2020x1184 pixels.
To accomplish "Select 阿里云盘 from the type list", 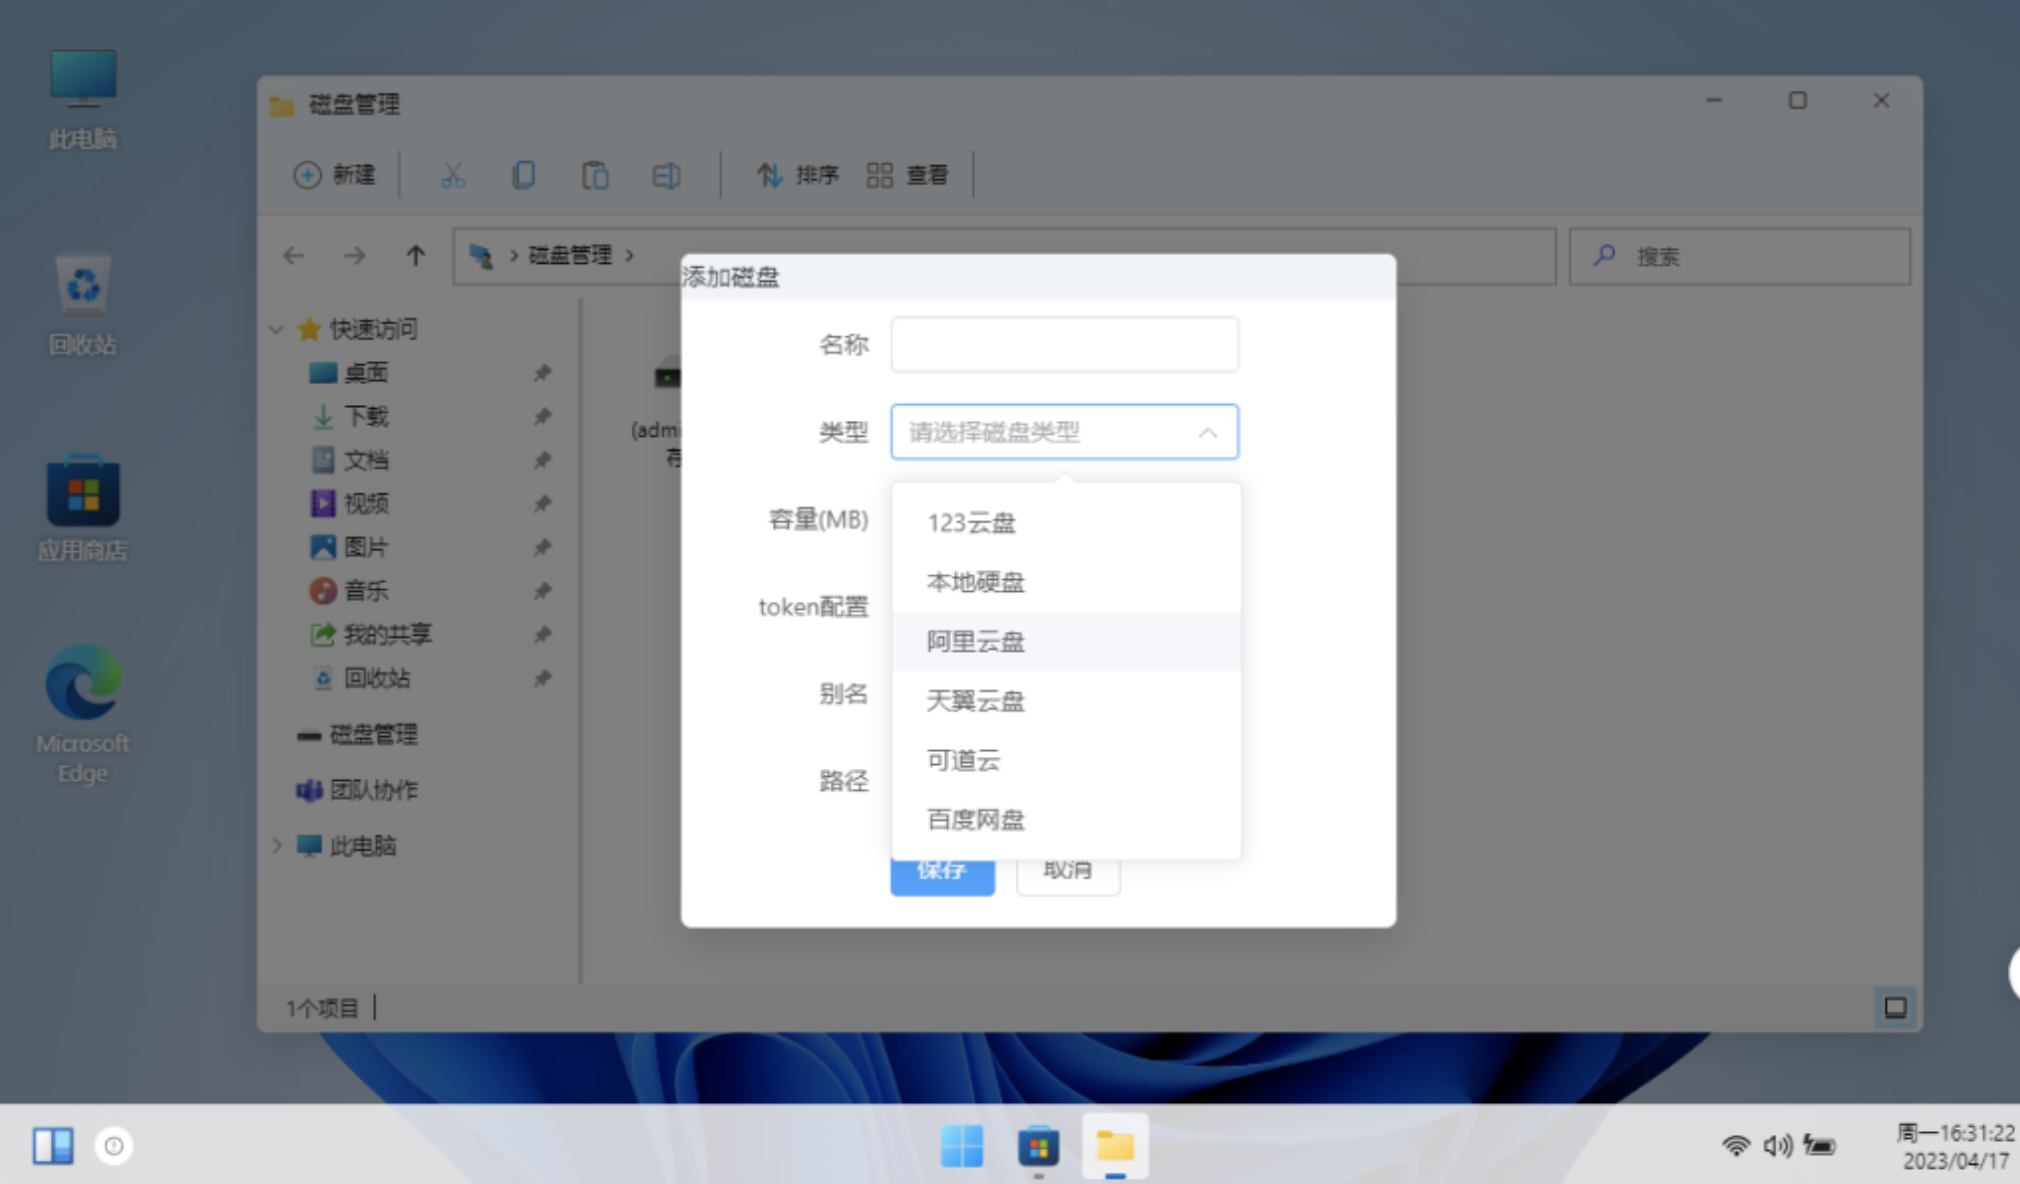I will [975, 641].
